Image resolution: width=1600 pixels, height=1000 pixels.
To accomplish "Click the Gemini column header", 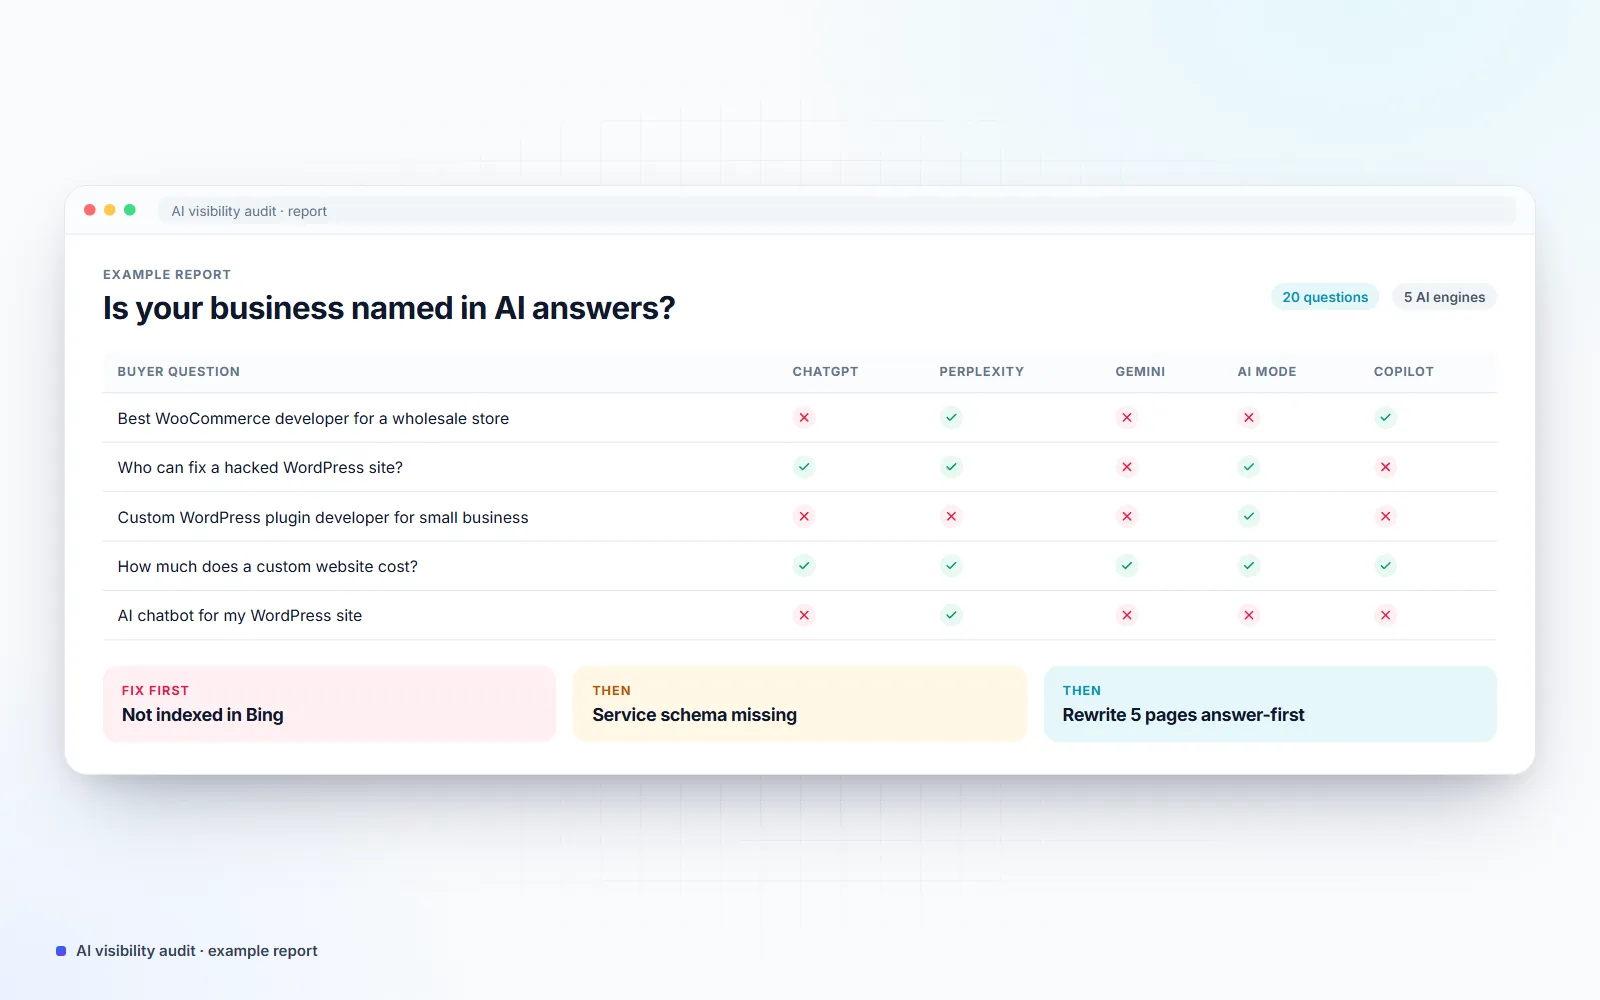I will pos(1140,371).
